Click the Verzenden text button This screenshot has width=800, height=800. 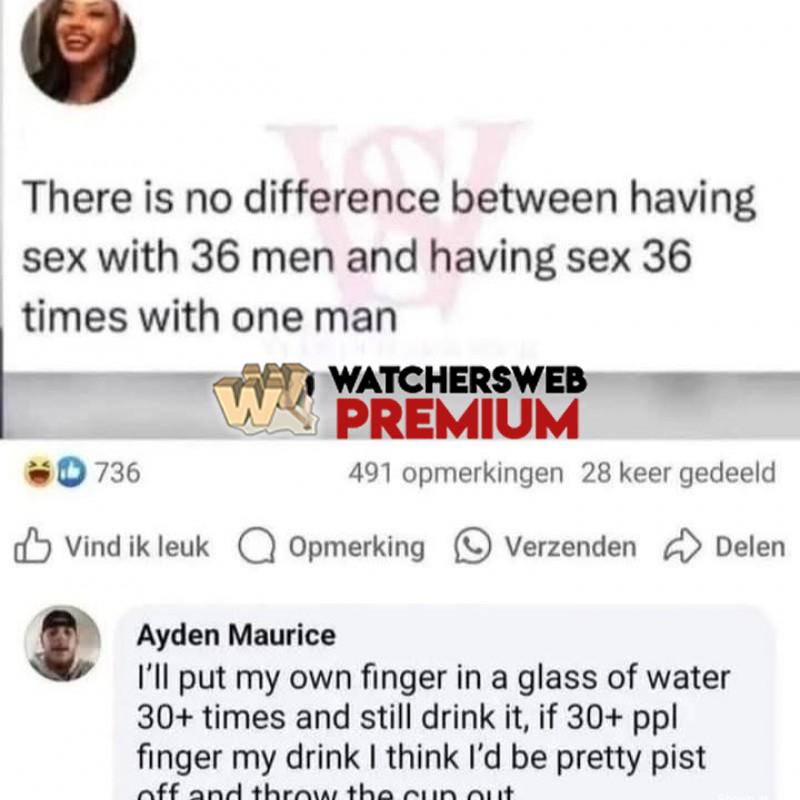click(570, 546)
